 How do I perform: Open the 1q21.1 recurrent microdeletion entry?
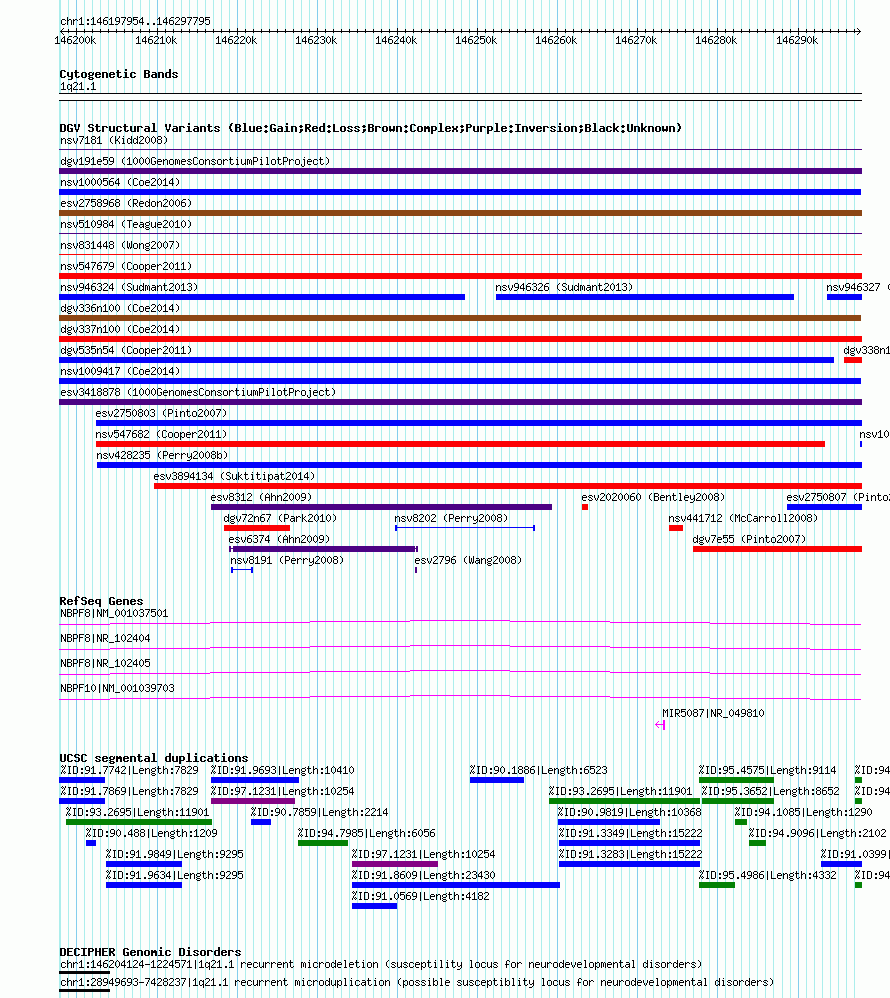point(381,964)
